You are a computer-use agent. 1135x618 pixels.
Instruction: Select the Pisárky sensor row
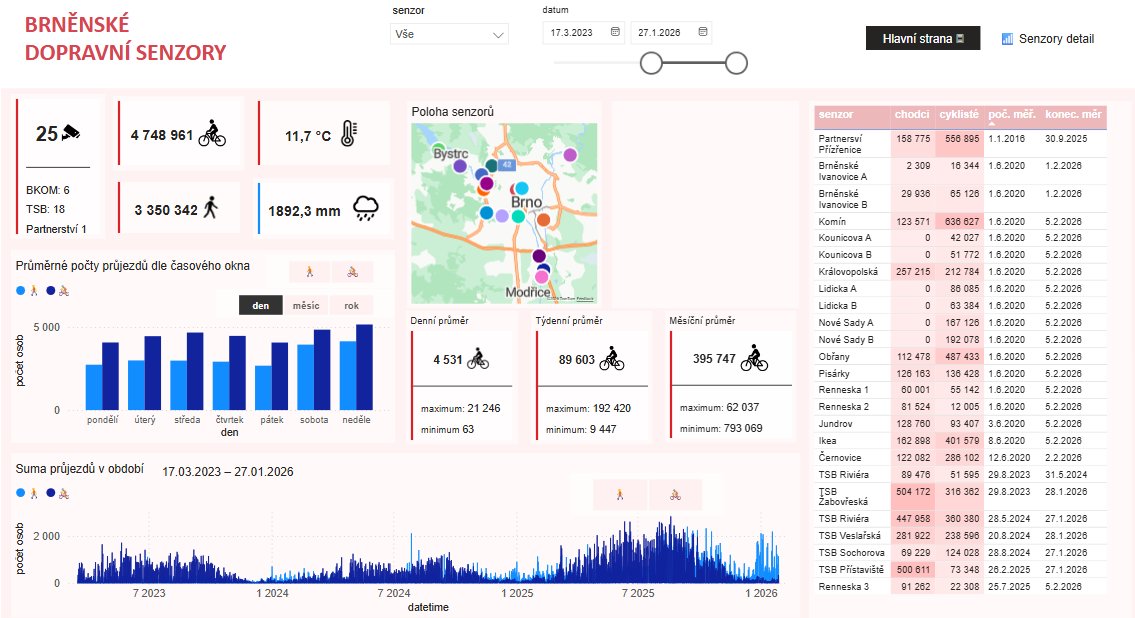[x=961, y=373]
